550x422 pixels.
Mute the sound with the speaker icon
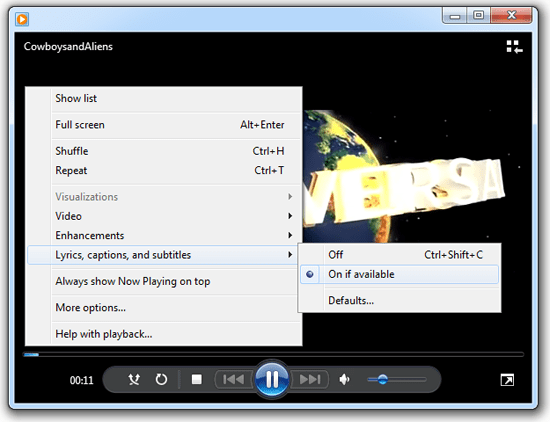coord(344,380)
